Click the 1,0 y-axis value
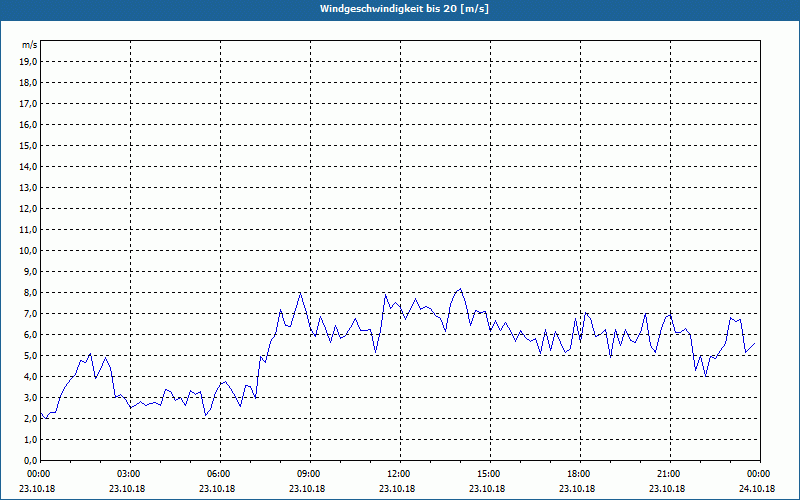This screenshot has height=500, width=800. coord(30,440)
